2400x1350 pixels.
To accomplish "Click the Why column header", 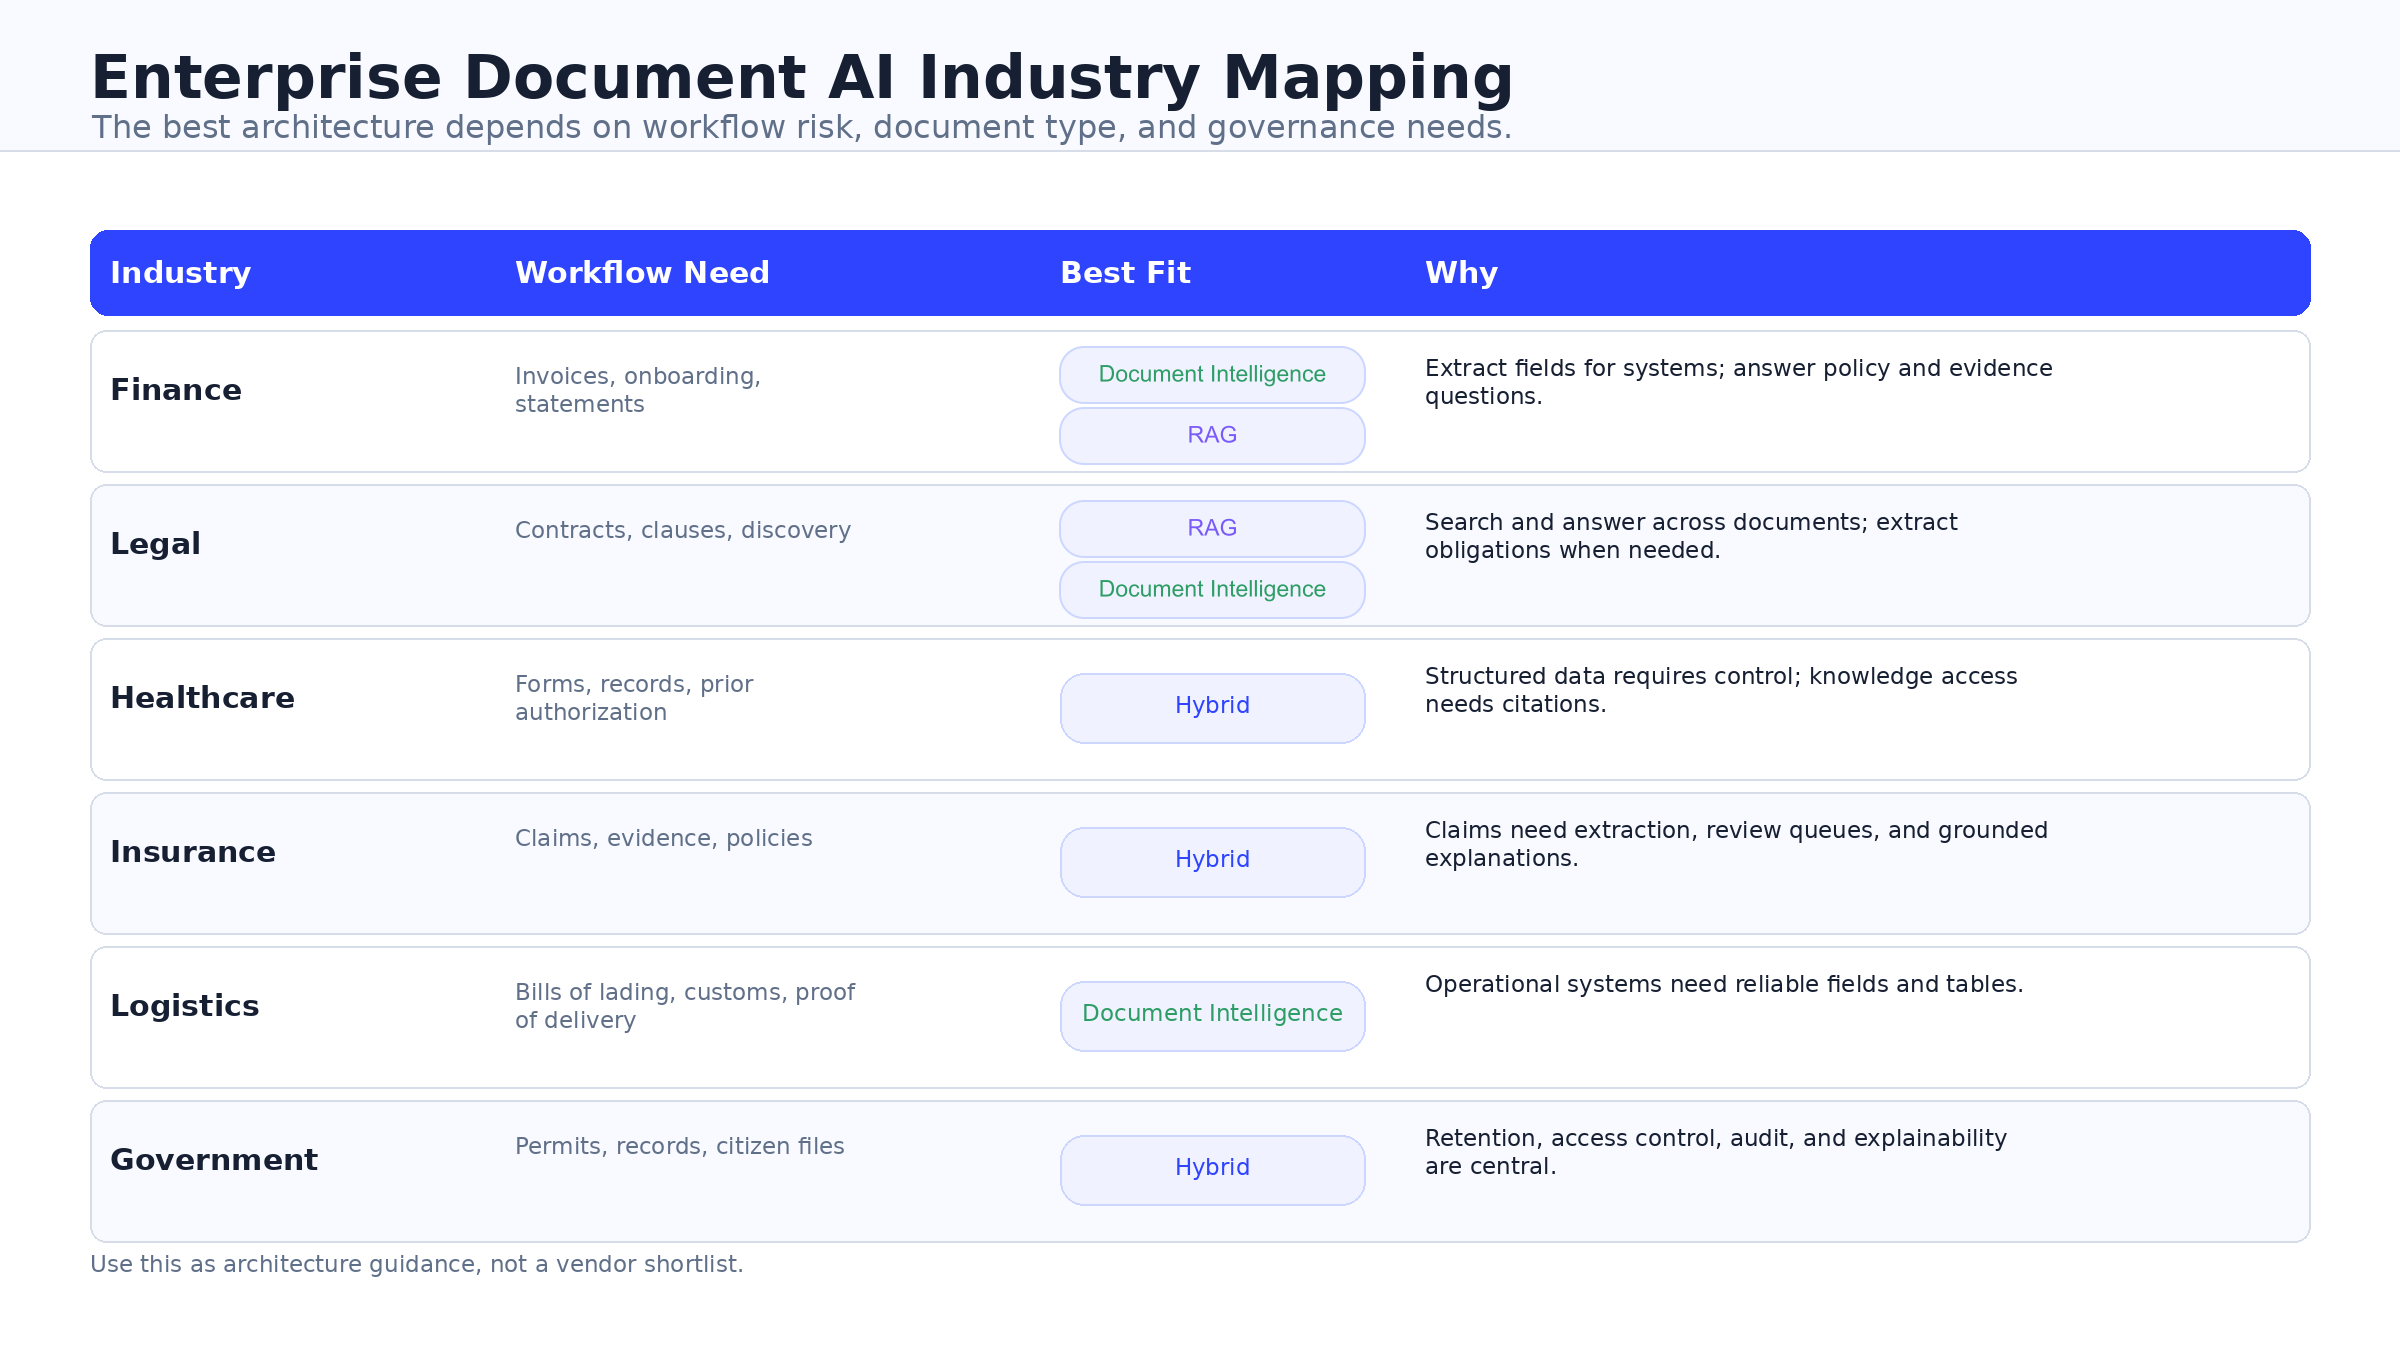I will 1461,273.
